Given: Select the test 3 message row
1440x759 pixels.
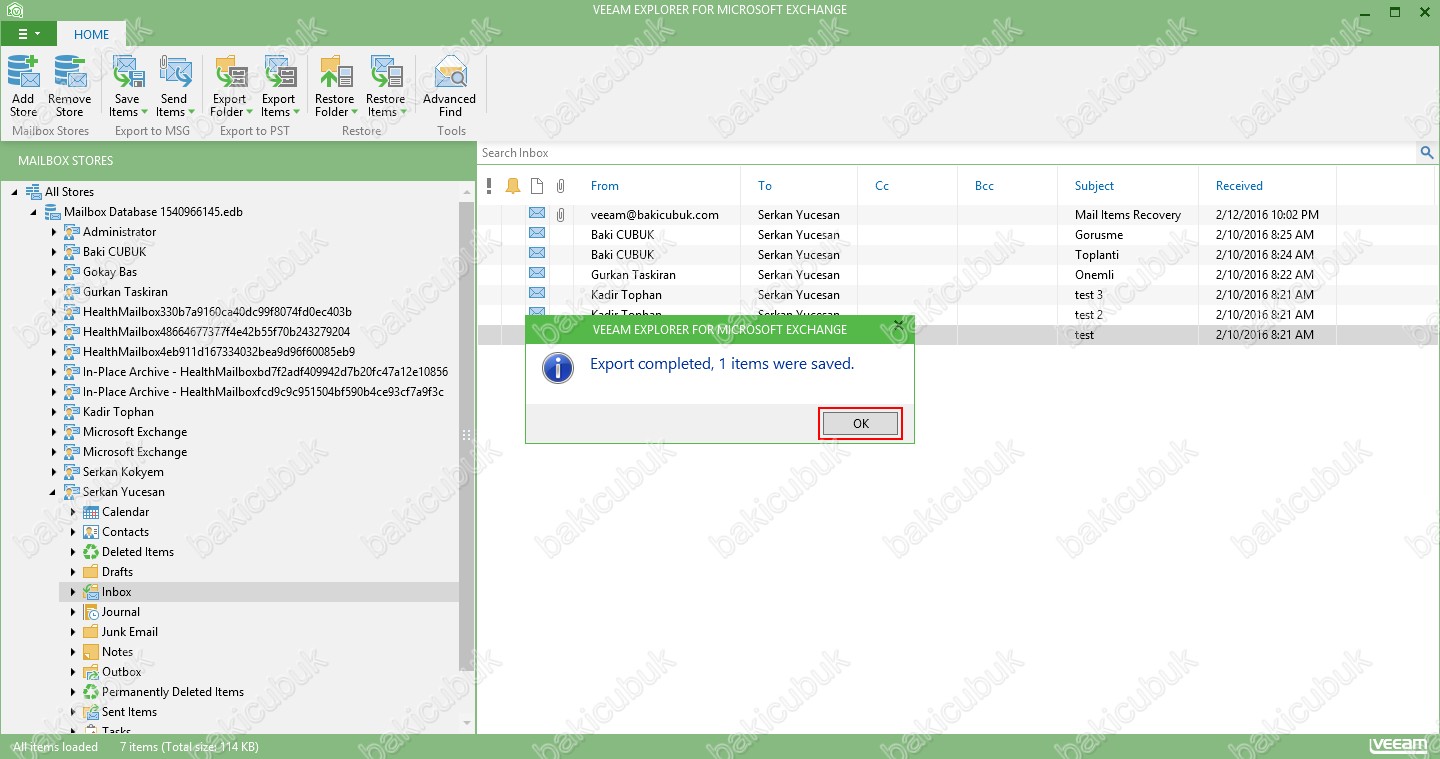Looking at the screenshot, I should pyautogui.click(x=957, y=294).
